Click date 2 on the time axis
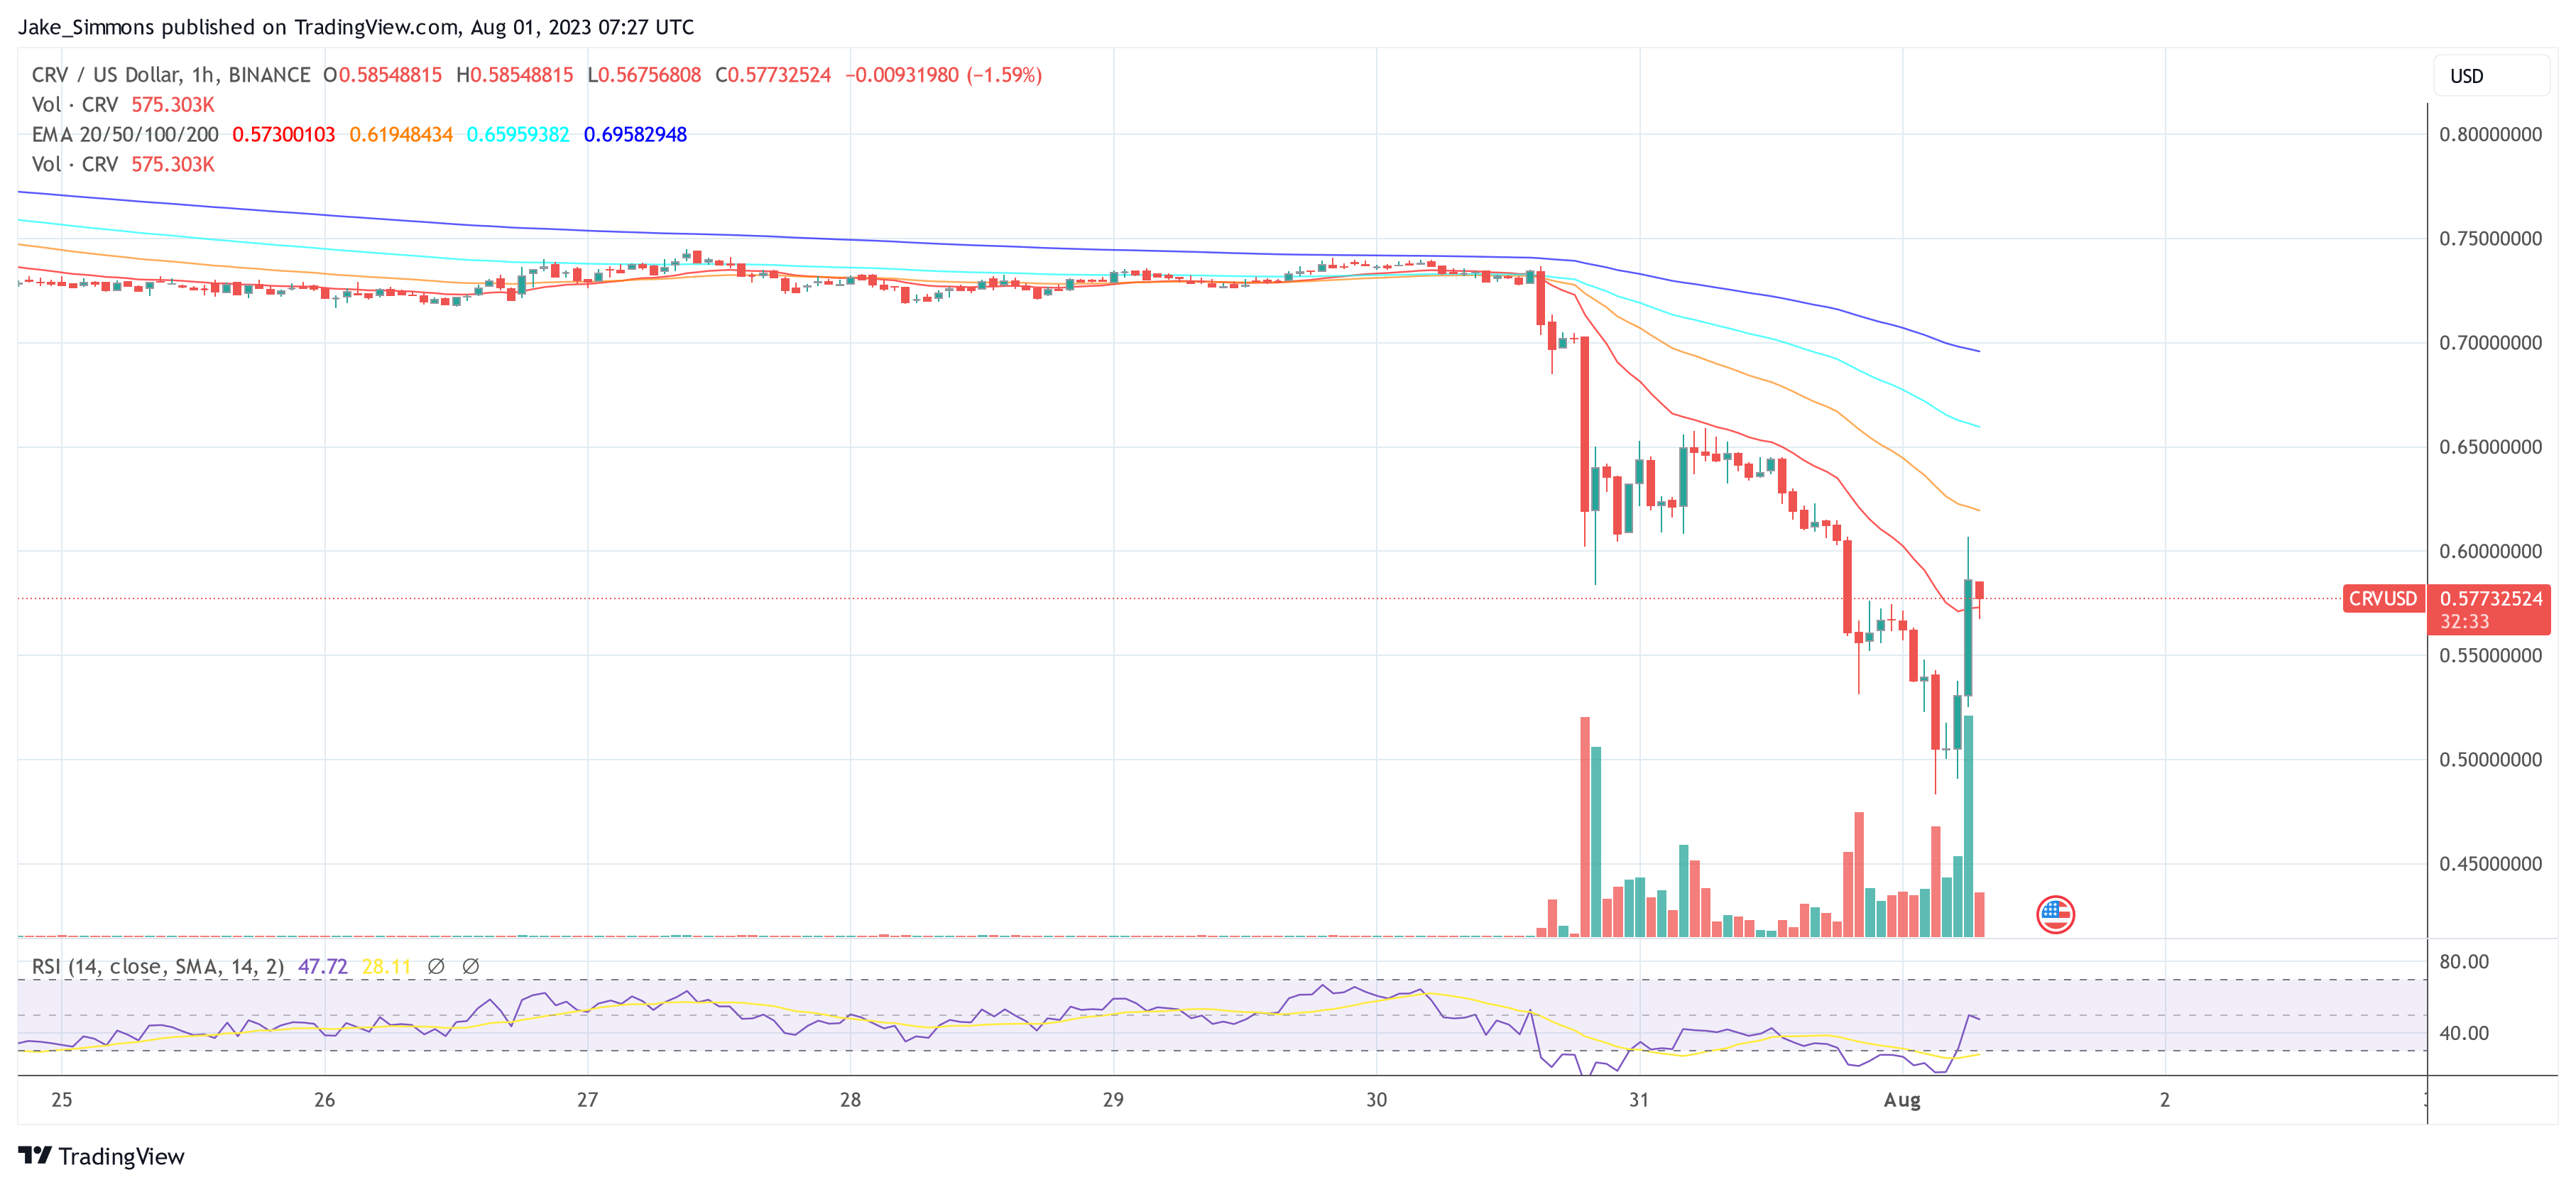 pos(2165,1099)
